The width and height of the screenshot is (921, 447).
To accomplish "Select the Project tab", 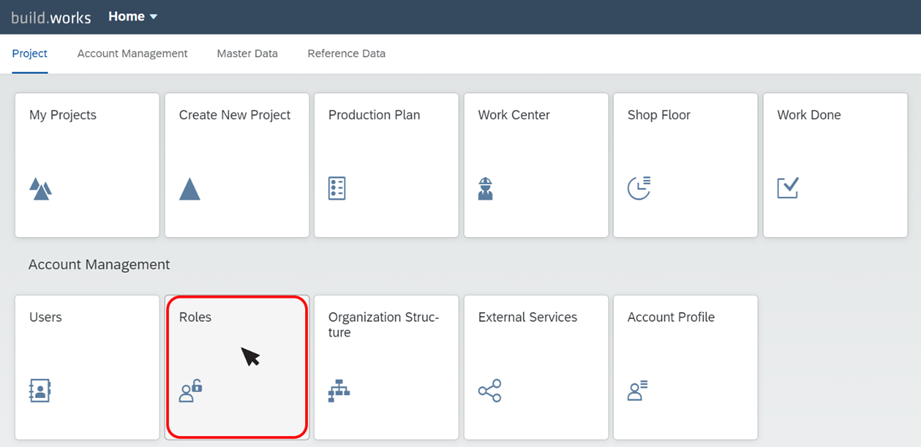I will coord(29,53).
